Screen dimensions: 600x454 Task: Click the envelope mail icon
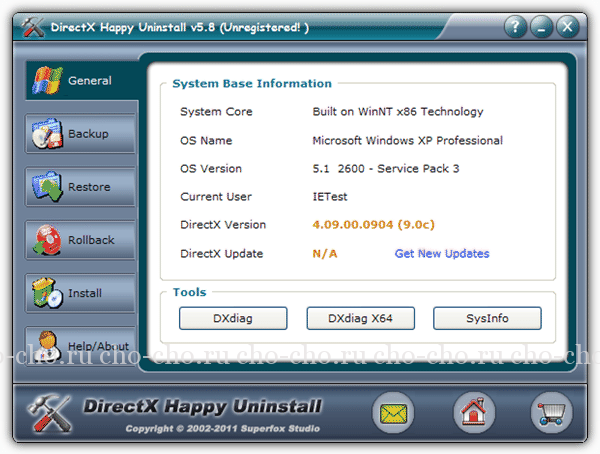pos(393,411)
